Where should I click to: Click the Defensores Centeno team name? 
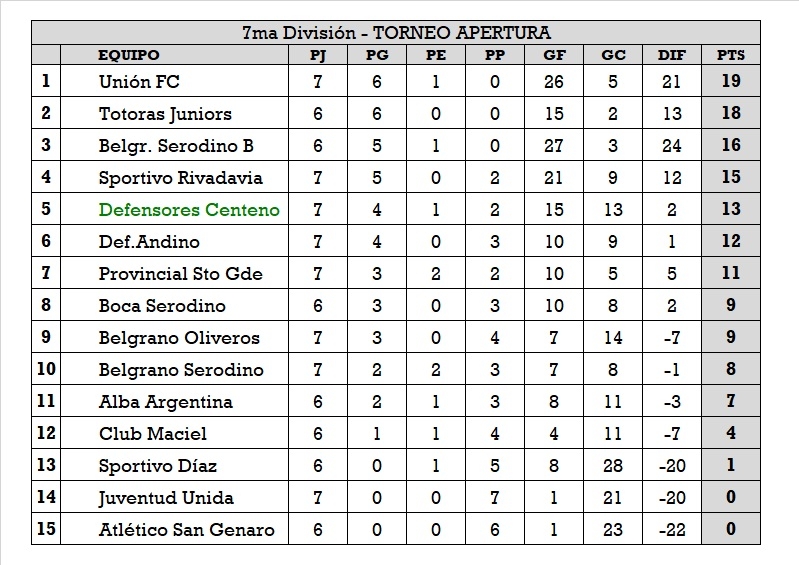tap(189, 210)
